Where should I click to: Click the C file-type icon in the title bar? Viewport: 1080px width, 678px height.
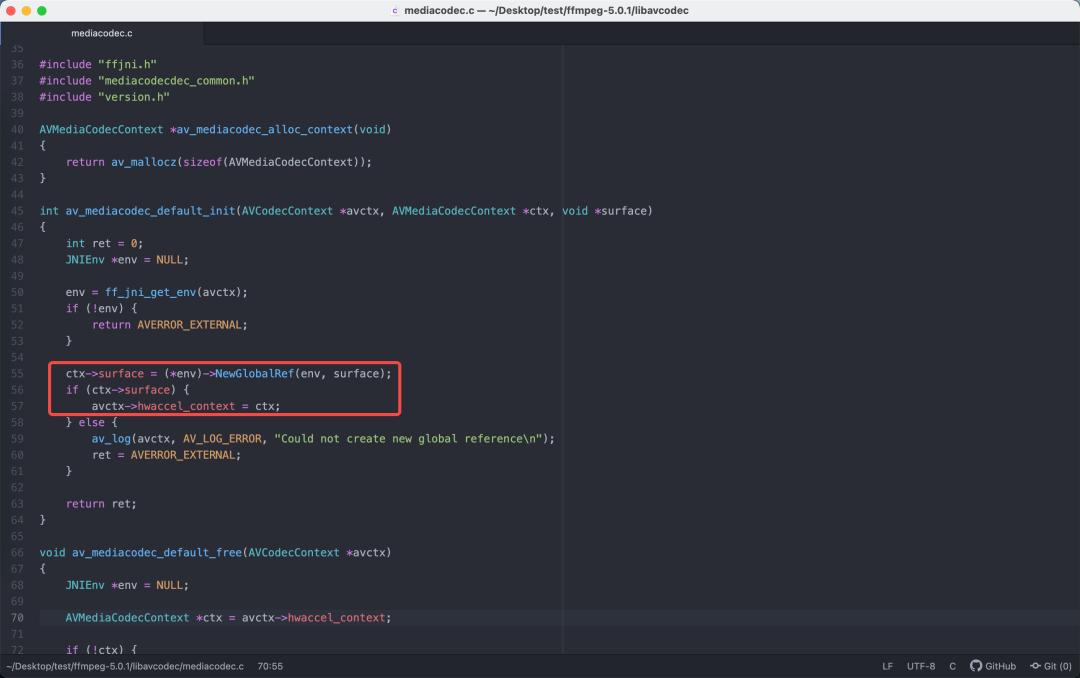[393, 10]
